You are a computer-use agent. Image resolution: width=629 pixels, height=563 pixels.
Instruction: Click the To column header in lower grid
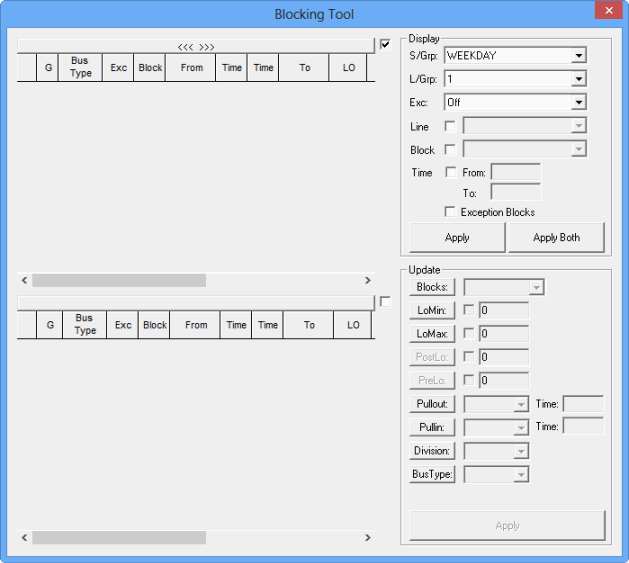coord(308,324)
